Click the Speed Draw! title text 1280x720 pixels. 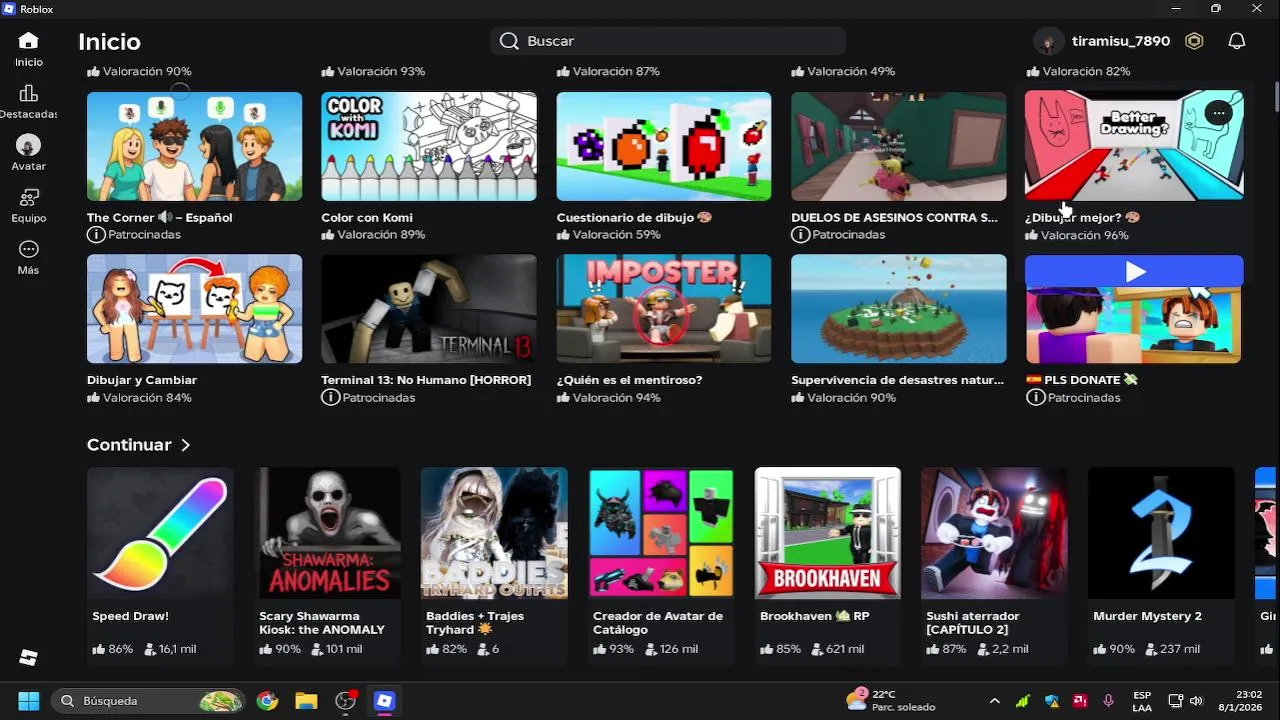(x=130, y=616)
